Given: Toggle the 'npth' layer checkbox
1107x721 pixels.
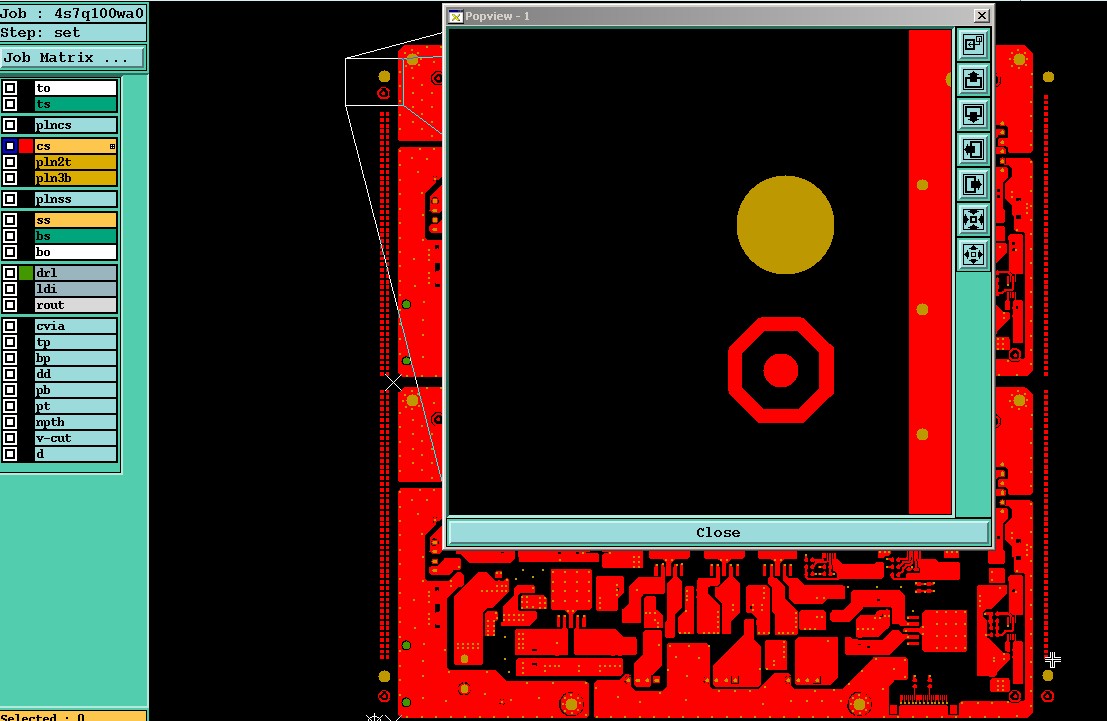Looking at the screenshot, I should (10, 422).
